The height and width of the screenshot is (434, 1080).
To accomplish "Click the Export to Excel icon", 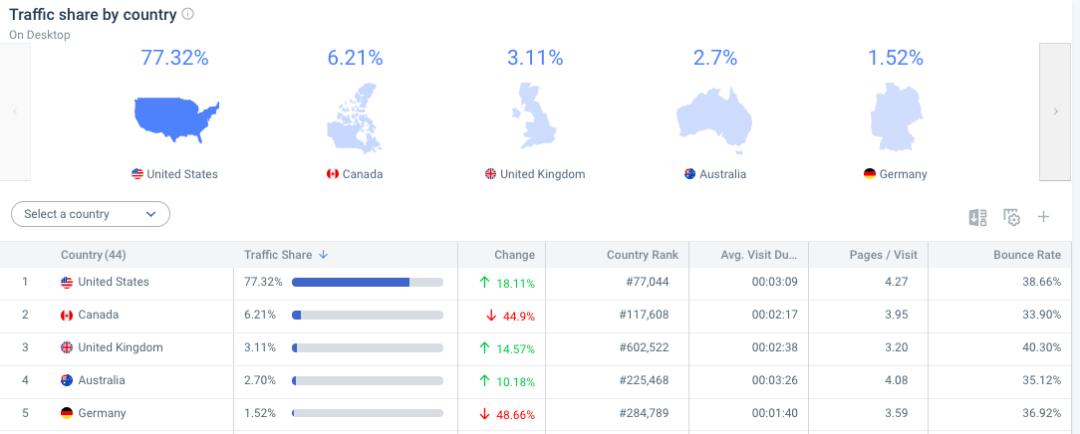I will point(977,217).
